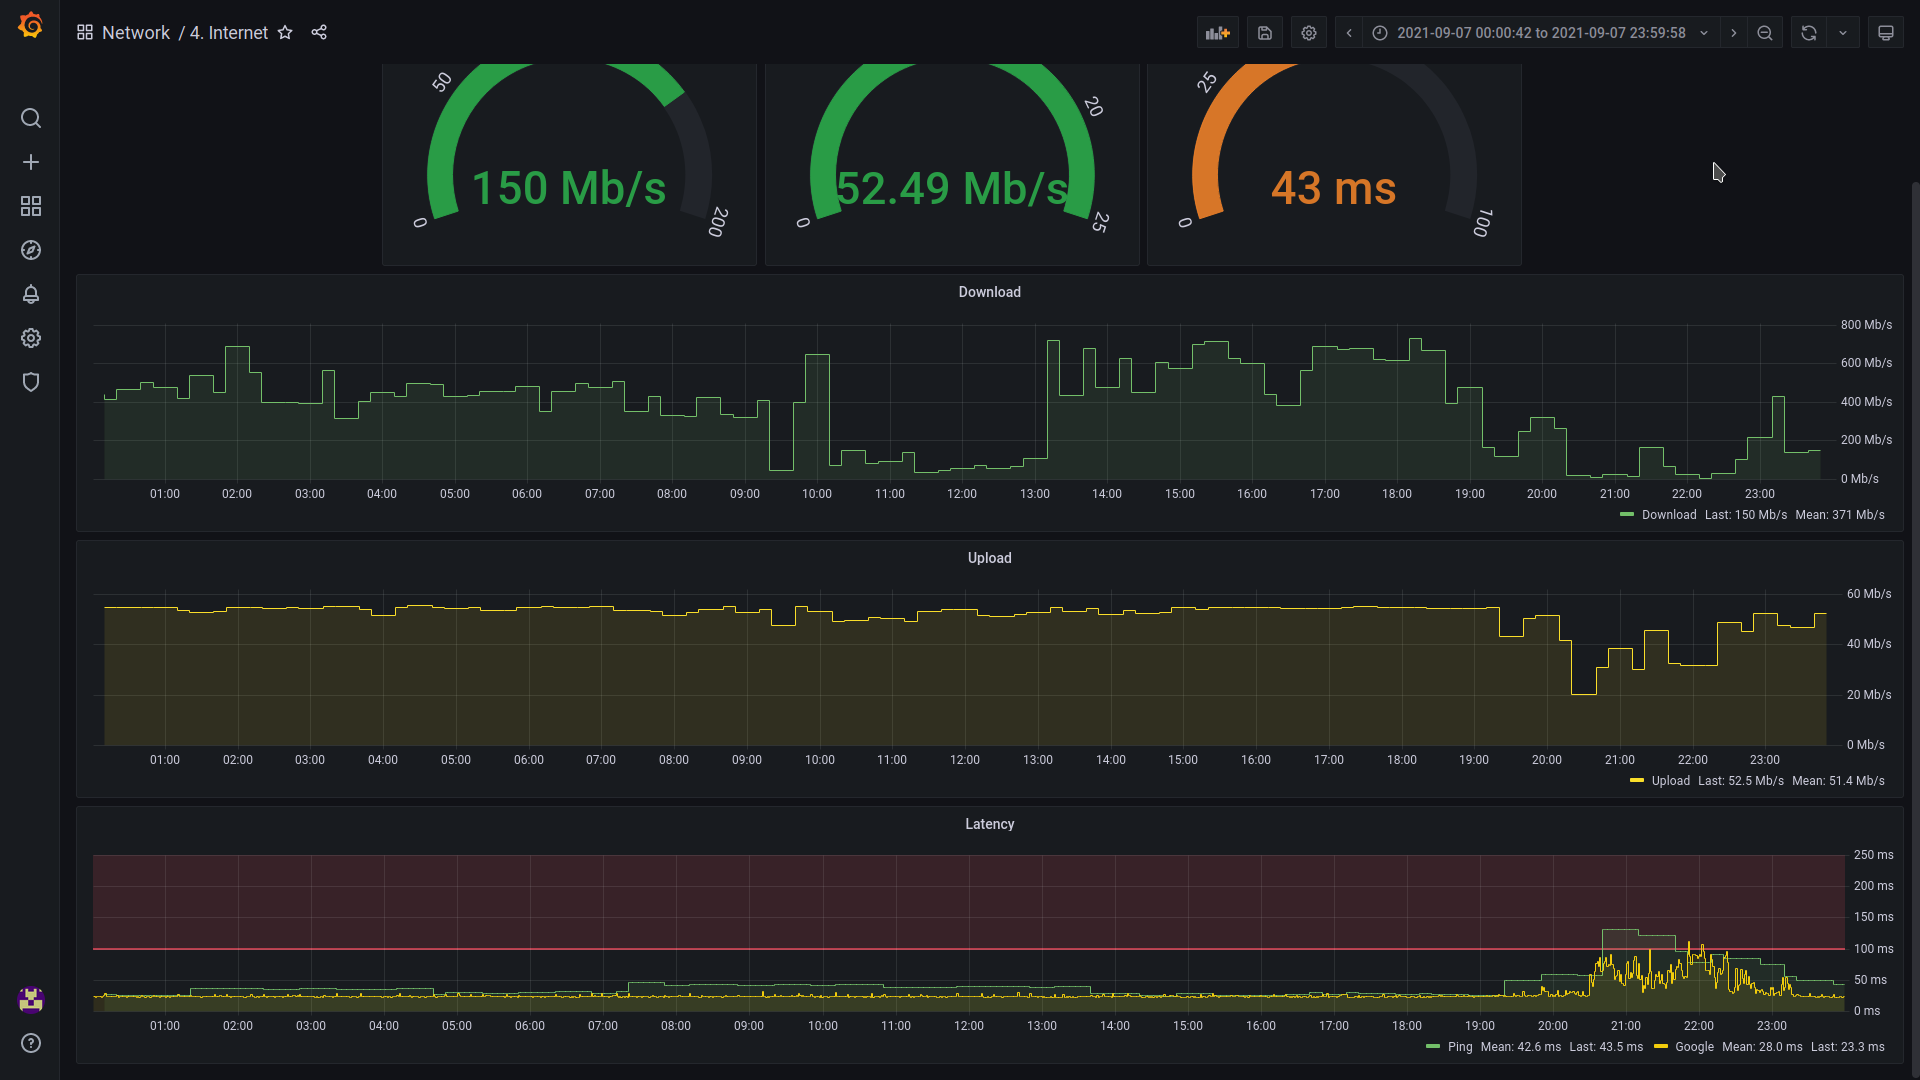
Task: Open the time range picker dropdown
Action: tap(1541, 33)
